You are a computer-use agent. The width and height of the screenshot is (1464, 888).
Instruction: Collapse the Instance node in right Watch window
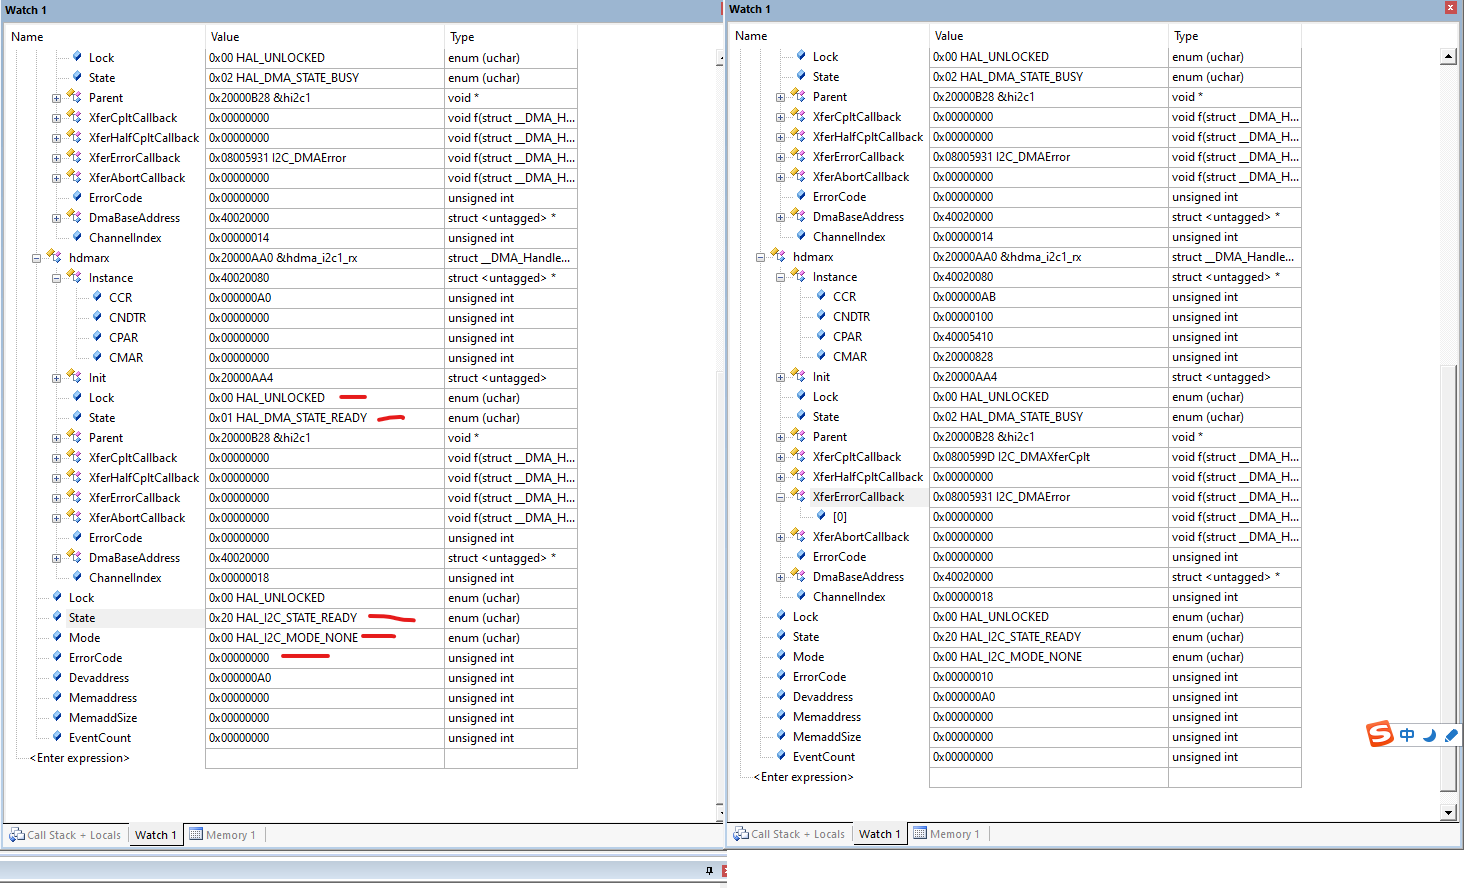[781, 277]
